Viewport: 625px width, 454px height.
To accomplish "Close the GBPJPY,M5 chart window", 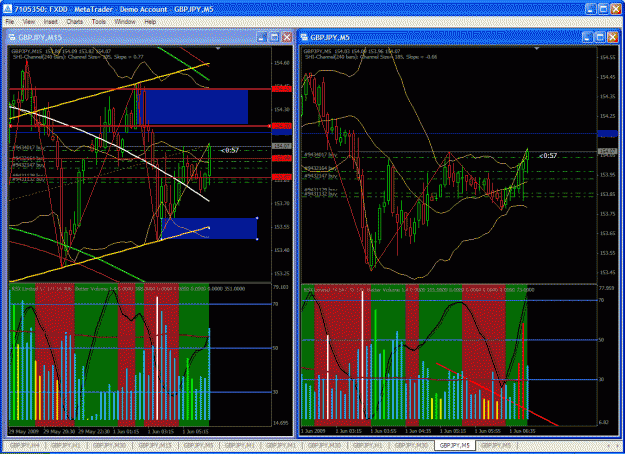I will (612, 37).
